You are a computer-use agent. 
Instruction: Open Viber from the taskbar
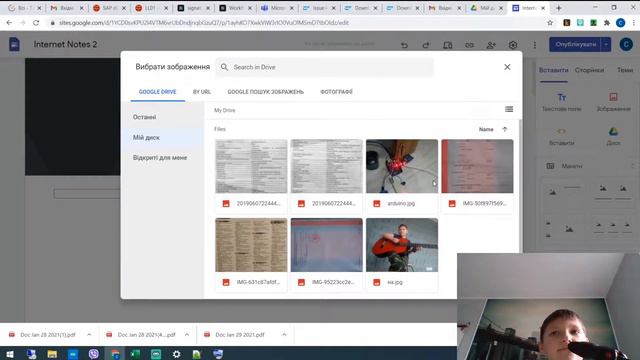pos(94,354)
